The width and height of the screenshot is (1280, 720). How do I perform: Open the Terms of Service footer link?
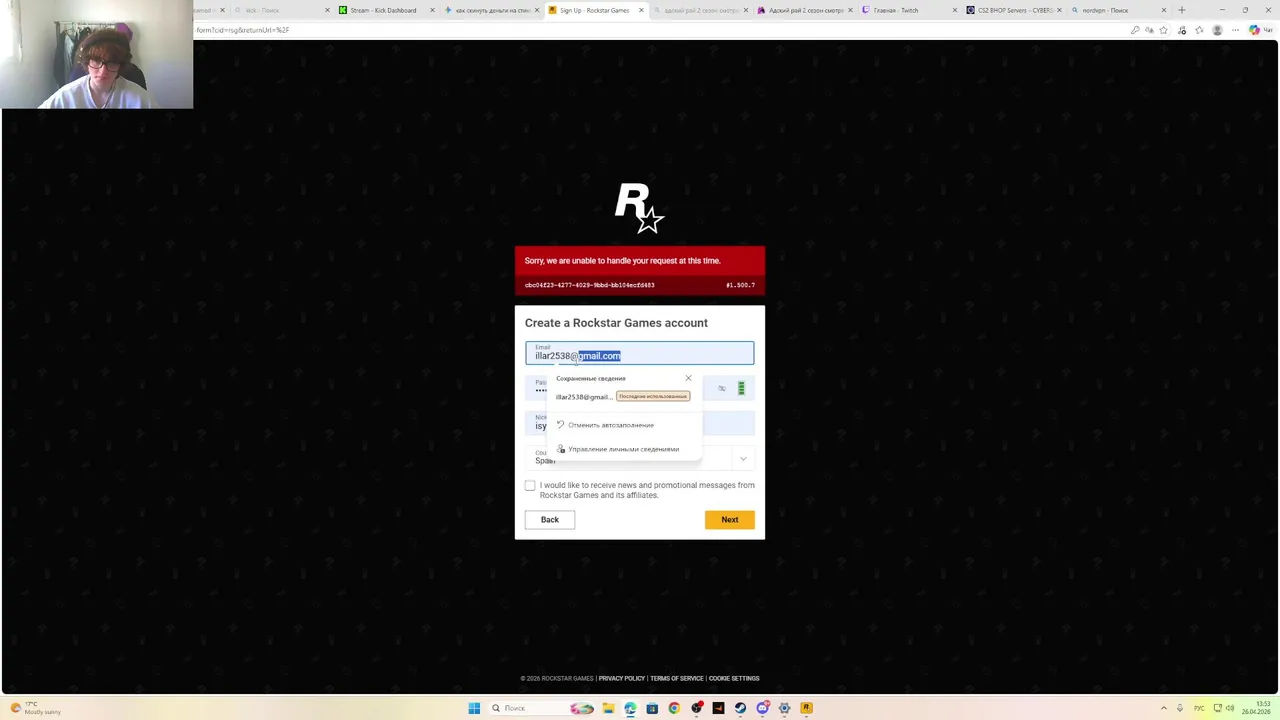click(677, 678)
